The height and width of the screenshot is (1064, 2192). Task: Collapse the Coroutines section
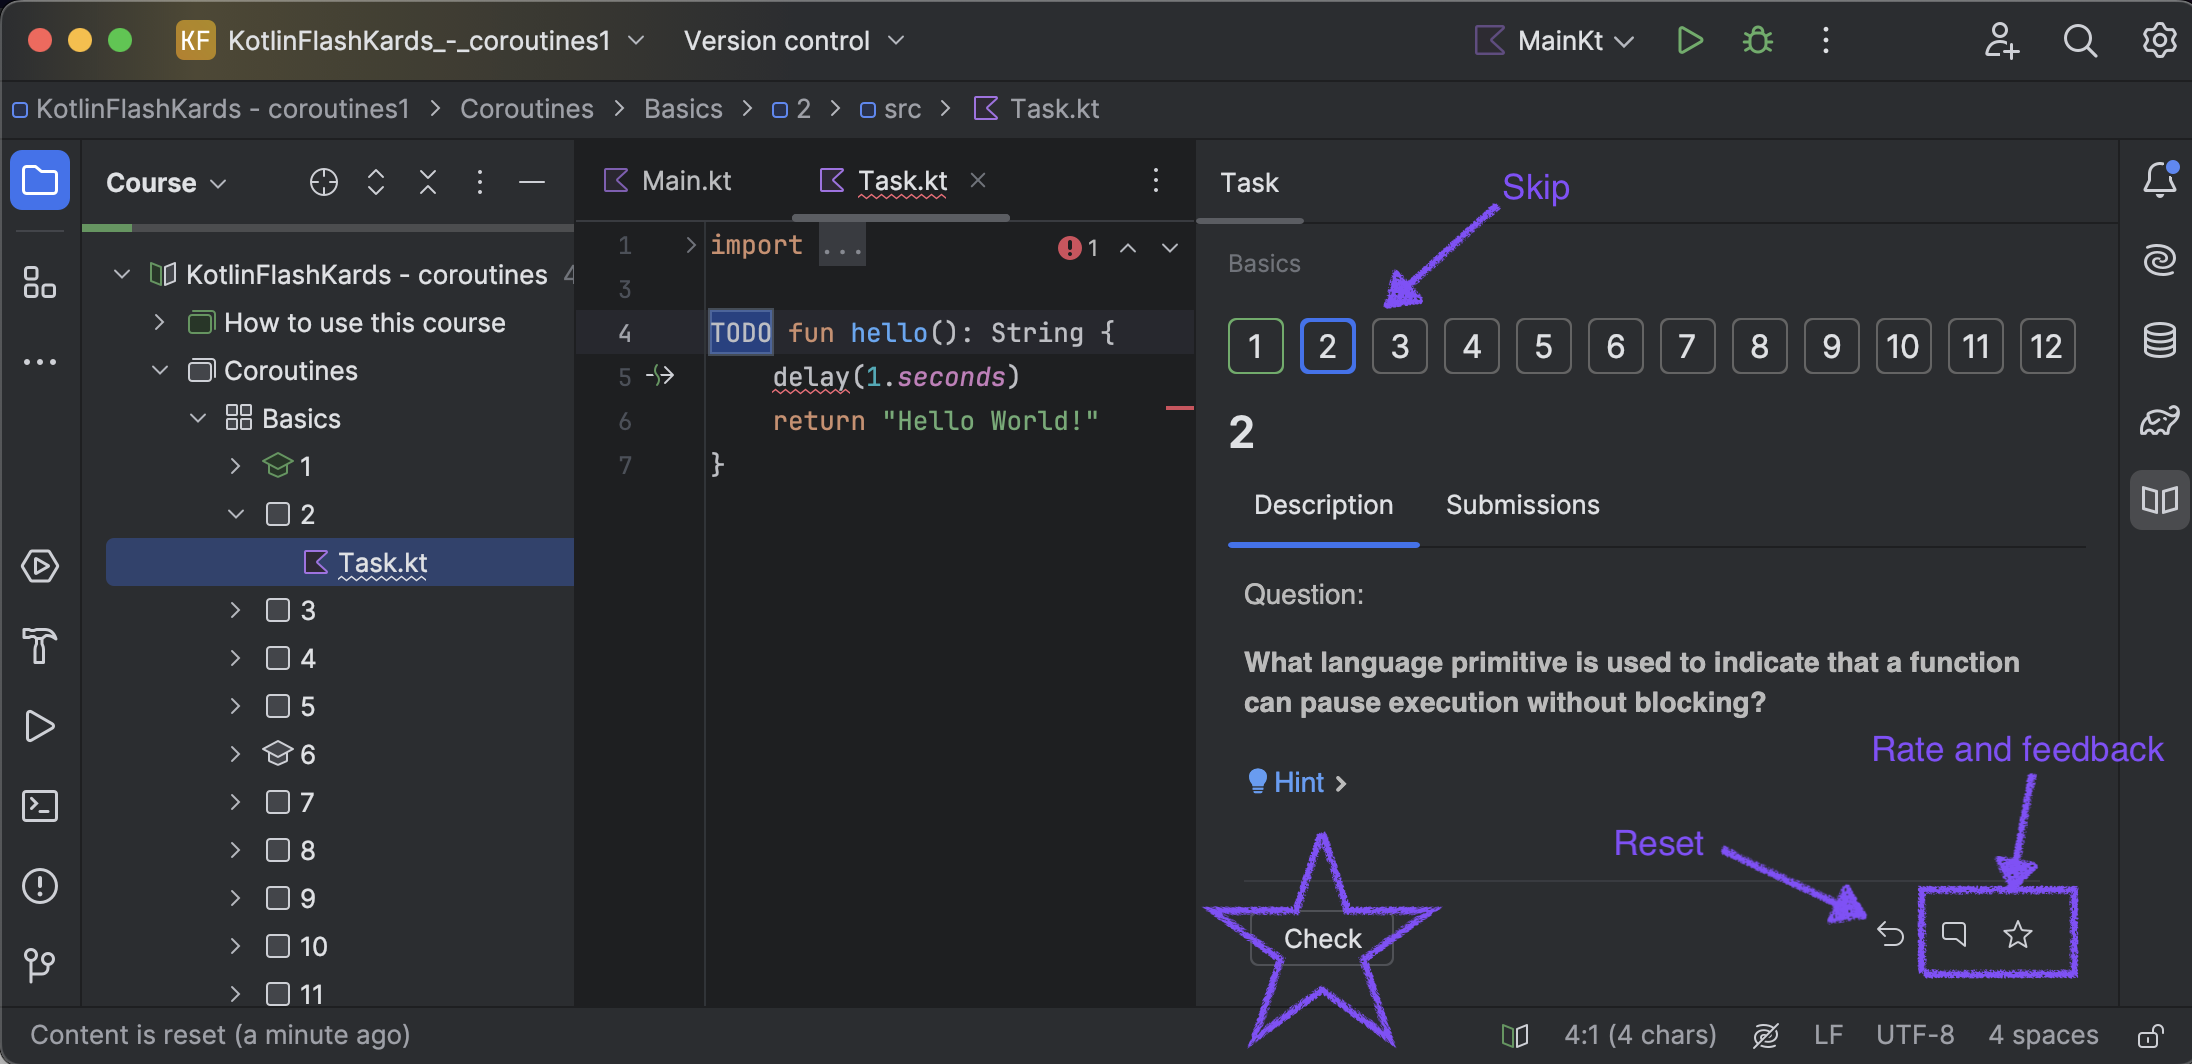(160, 371)
